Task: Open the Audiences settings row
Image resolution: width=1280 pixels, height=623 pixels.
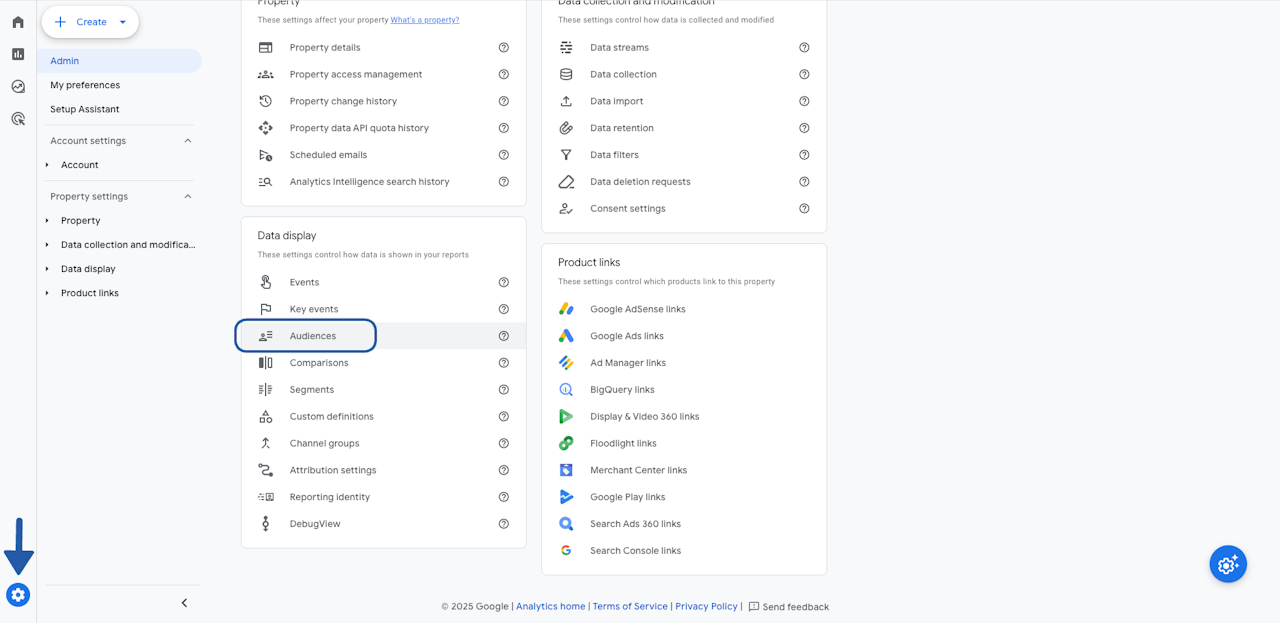Action: (313, 336)
